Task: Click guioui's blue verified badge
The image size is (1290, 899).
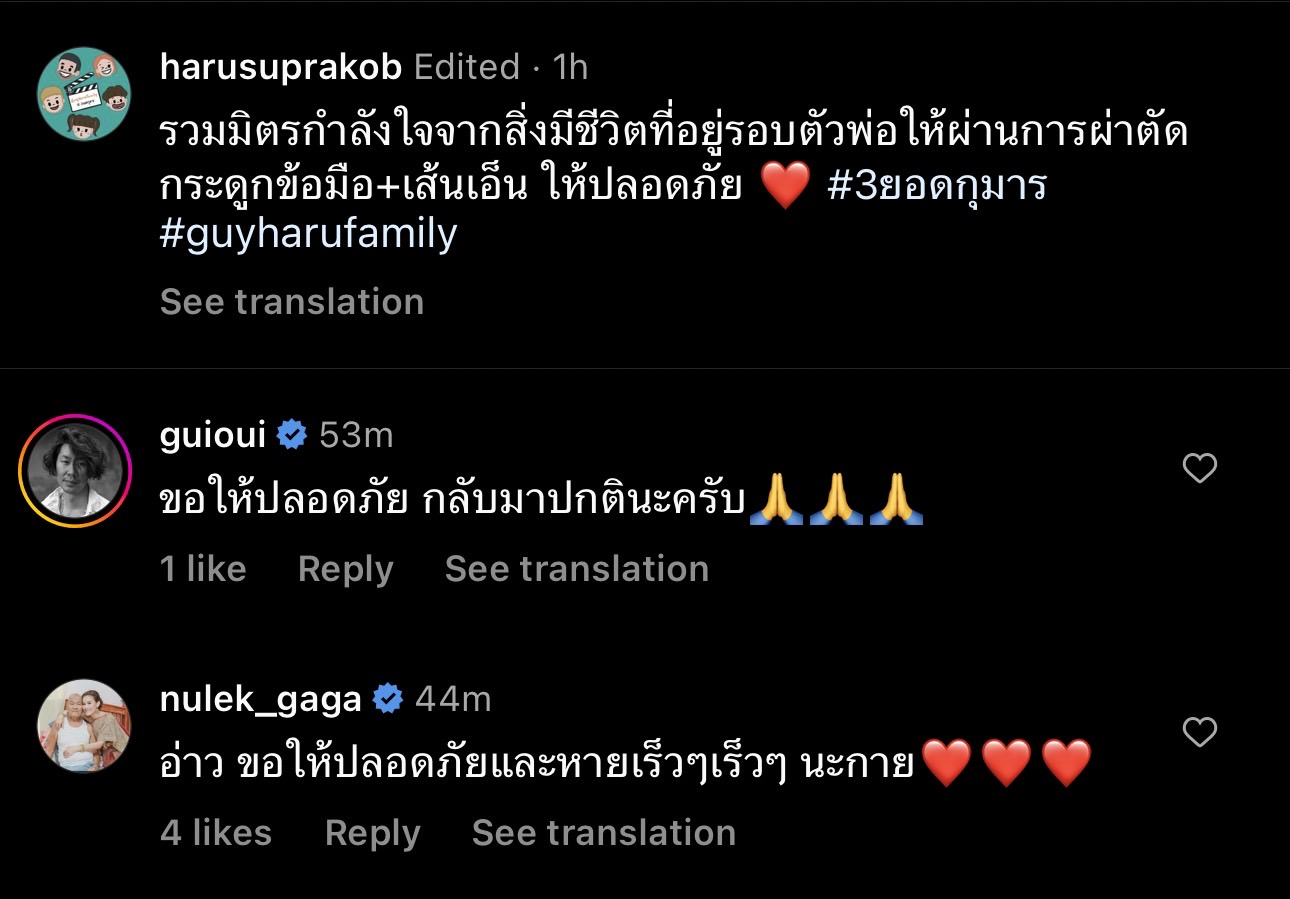Action: click(x=289, y=434)
